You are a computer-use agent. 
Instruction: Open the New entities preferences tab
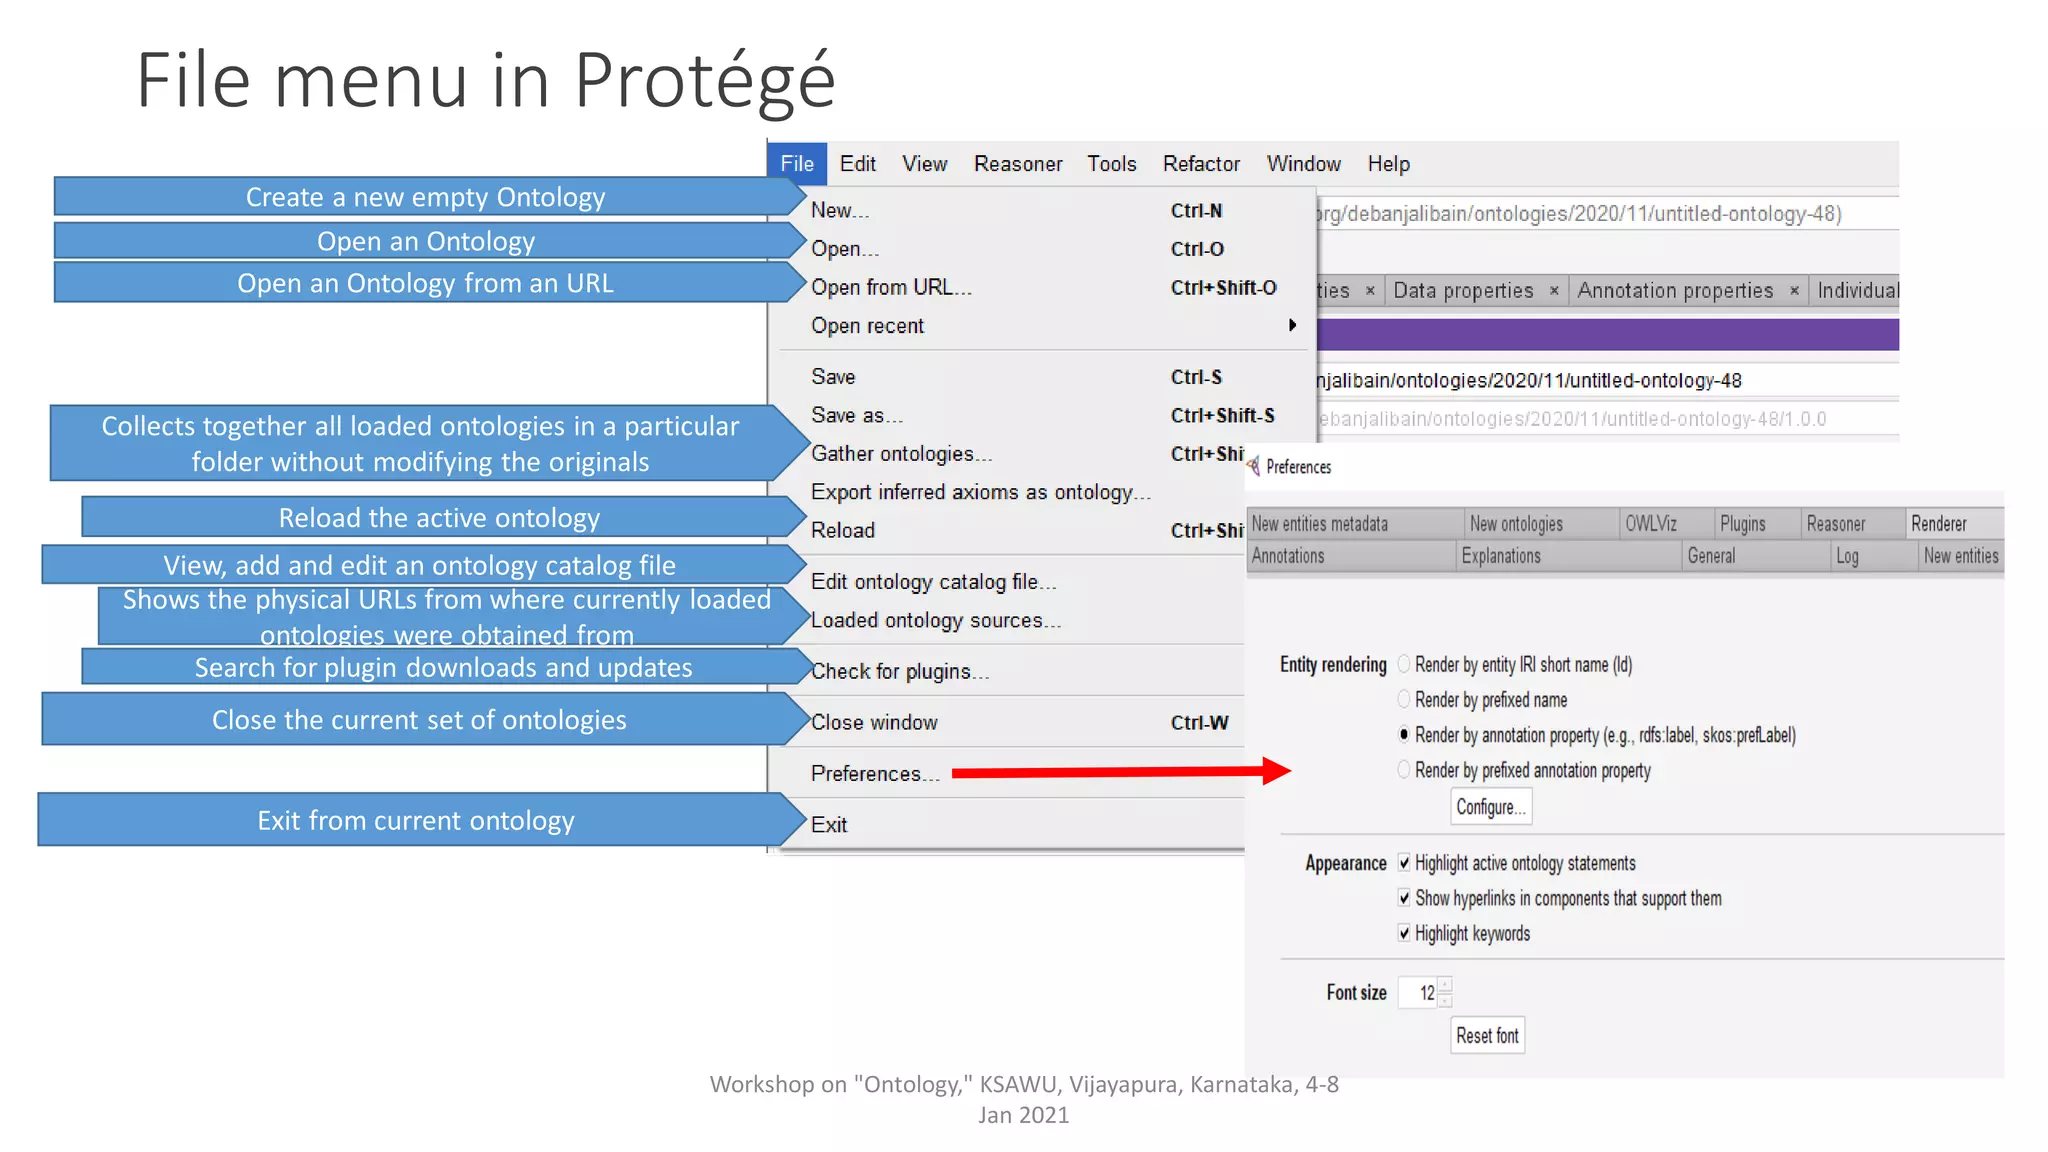point(1961,556)
